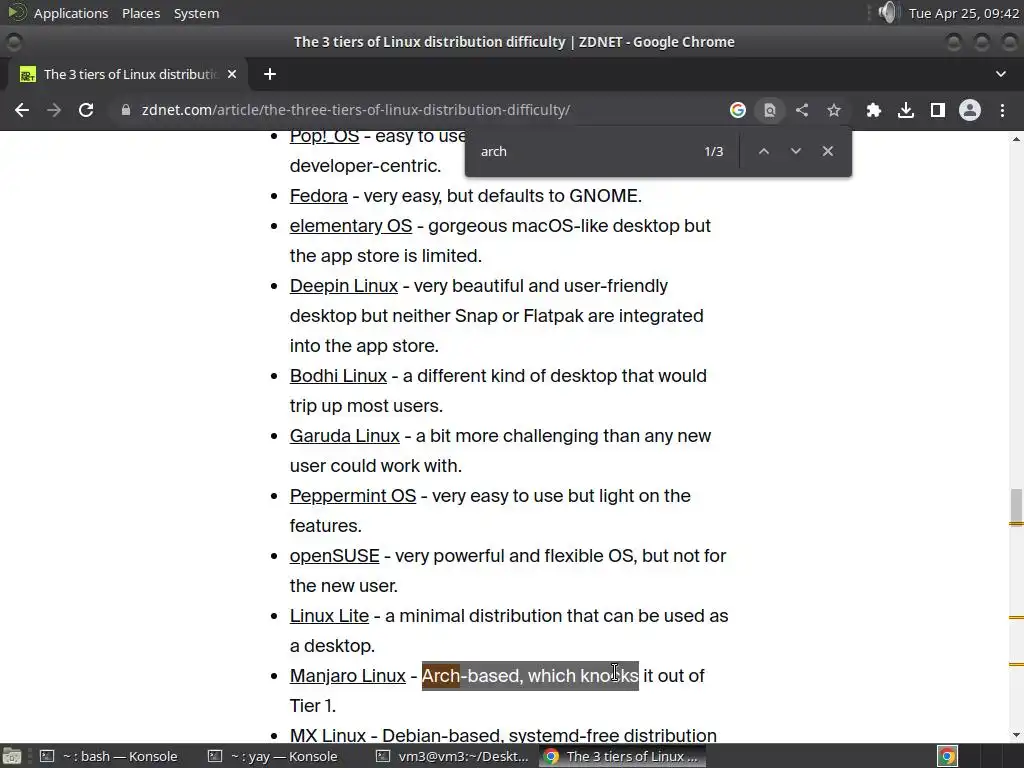This screenshot has height=768, width=1024.
Task: Open the Manjaro Linux link
Action: pos(347,677)
